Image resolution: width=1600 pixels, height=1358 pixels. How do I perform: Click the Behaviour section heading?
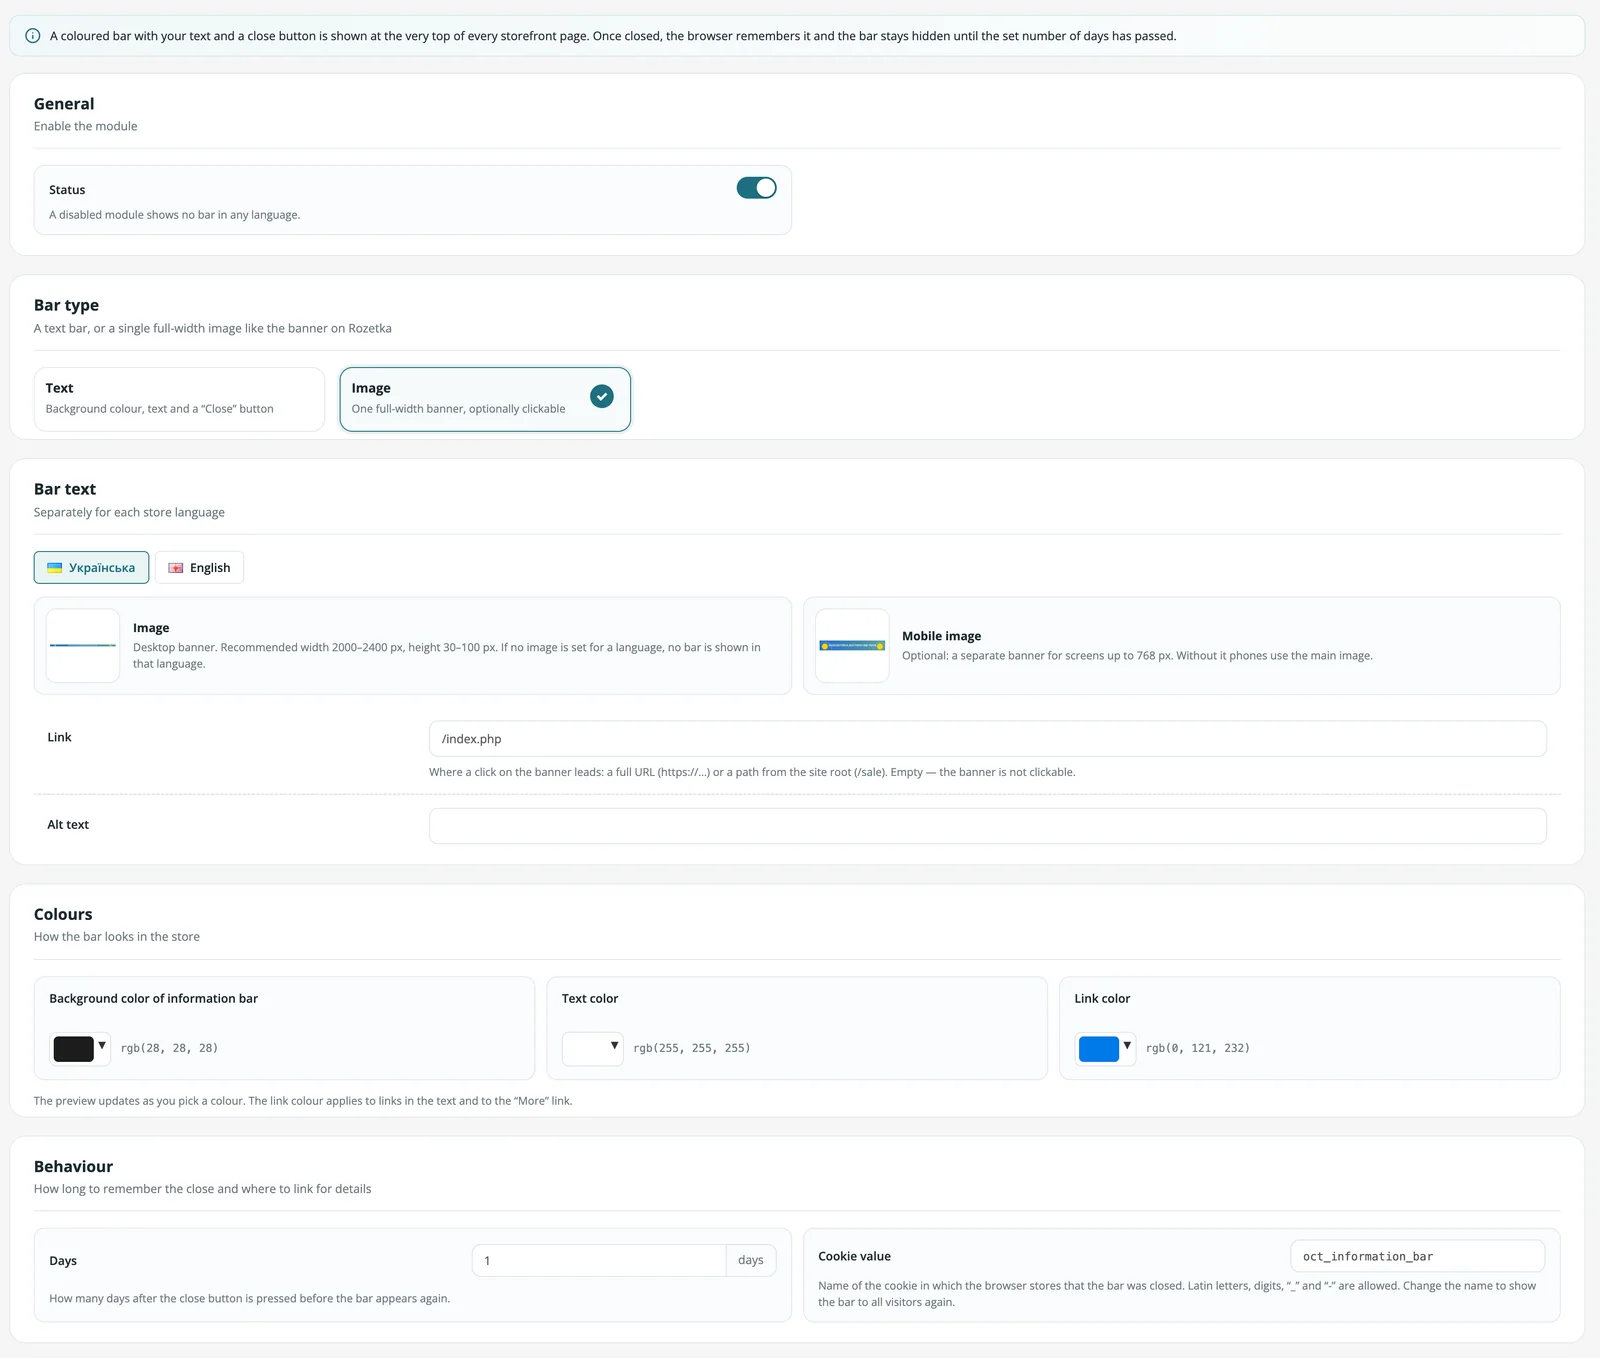(x=73, y=1166)
